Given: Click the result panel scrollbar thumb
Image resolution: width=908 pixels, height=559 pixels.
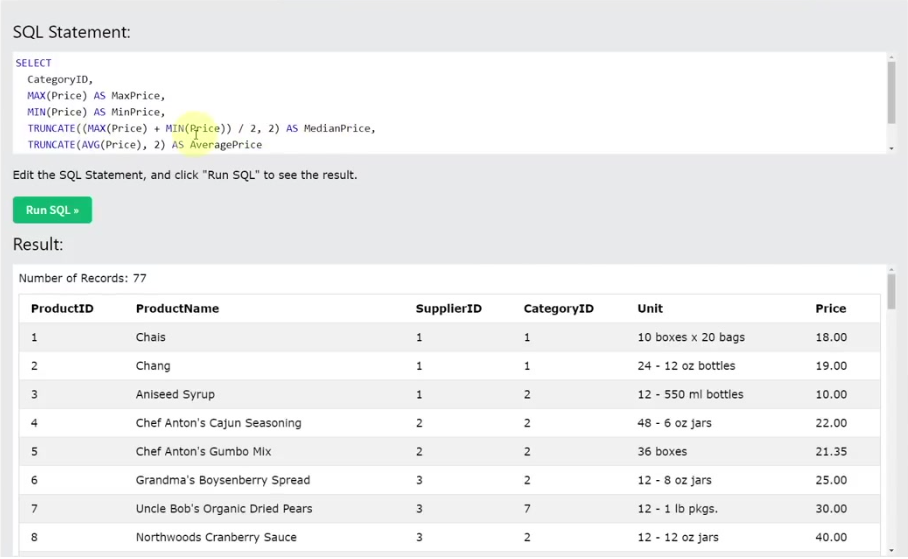Looking at the screenshot, I should click(891, 291).
